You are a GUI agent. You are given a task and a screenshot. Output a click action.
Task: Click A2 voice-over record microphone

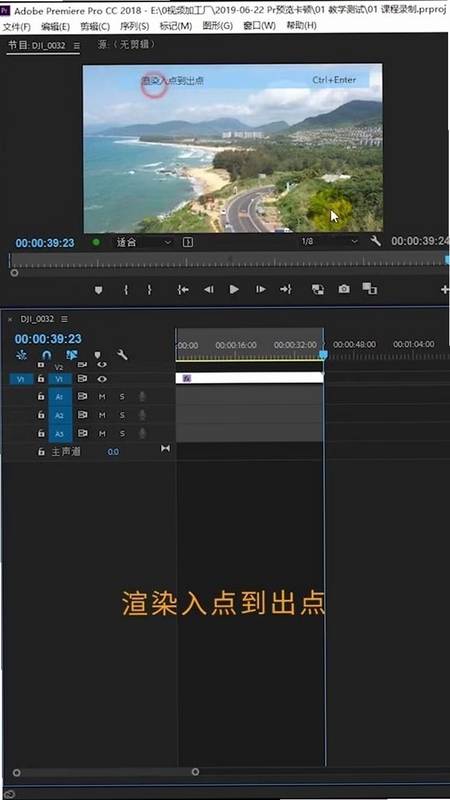coord(142,415)
